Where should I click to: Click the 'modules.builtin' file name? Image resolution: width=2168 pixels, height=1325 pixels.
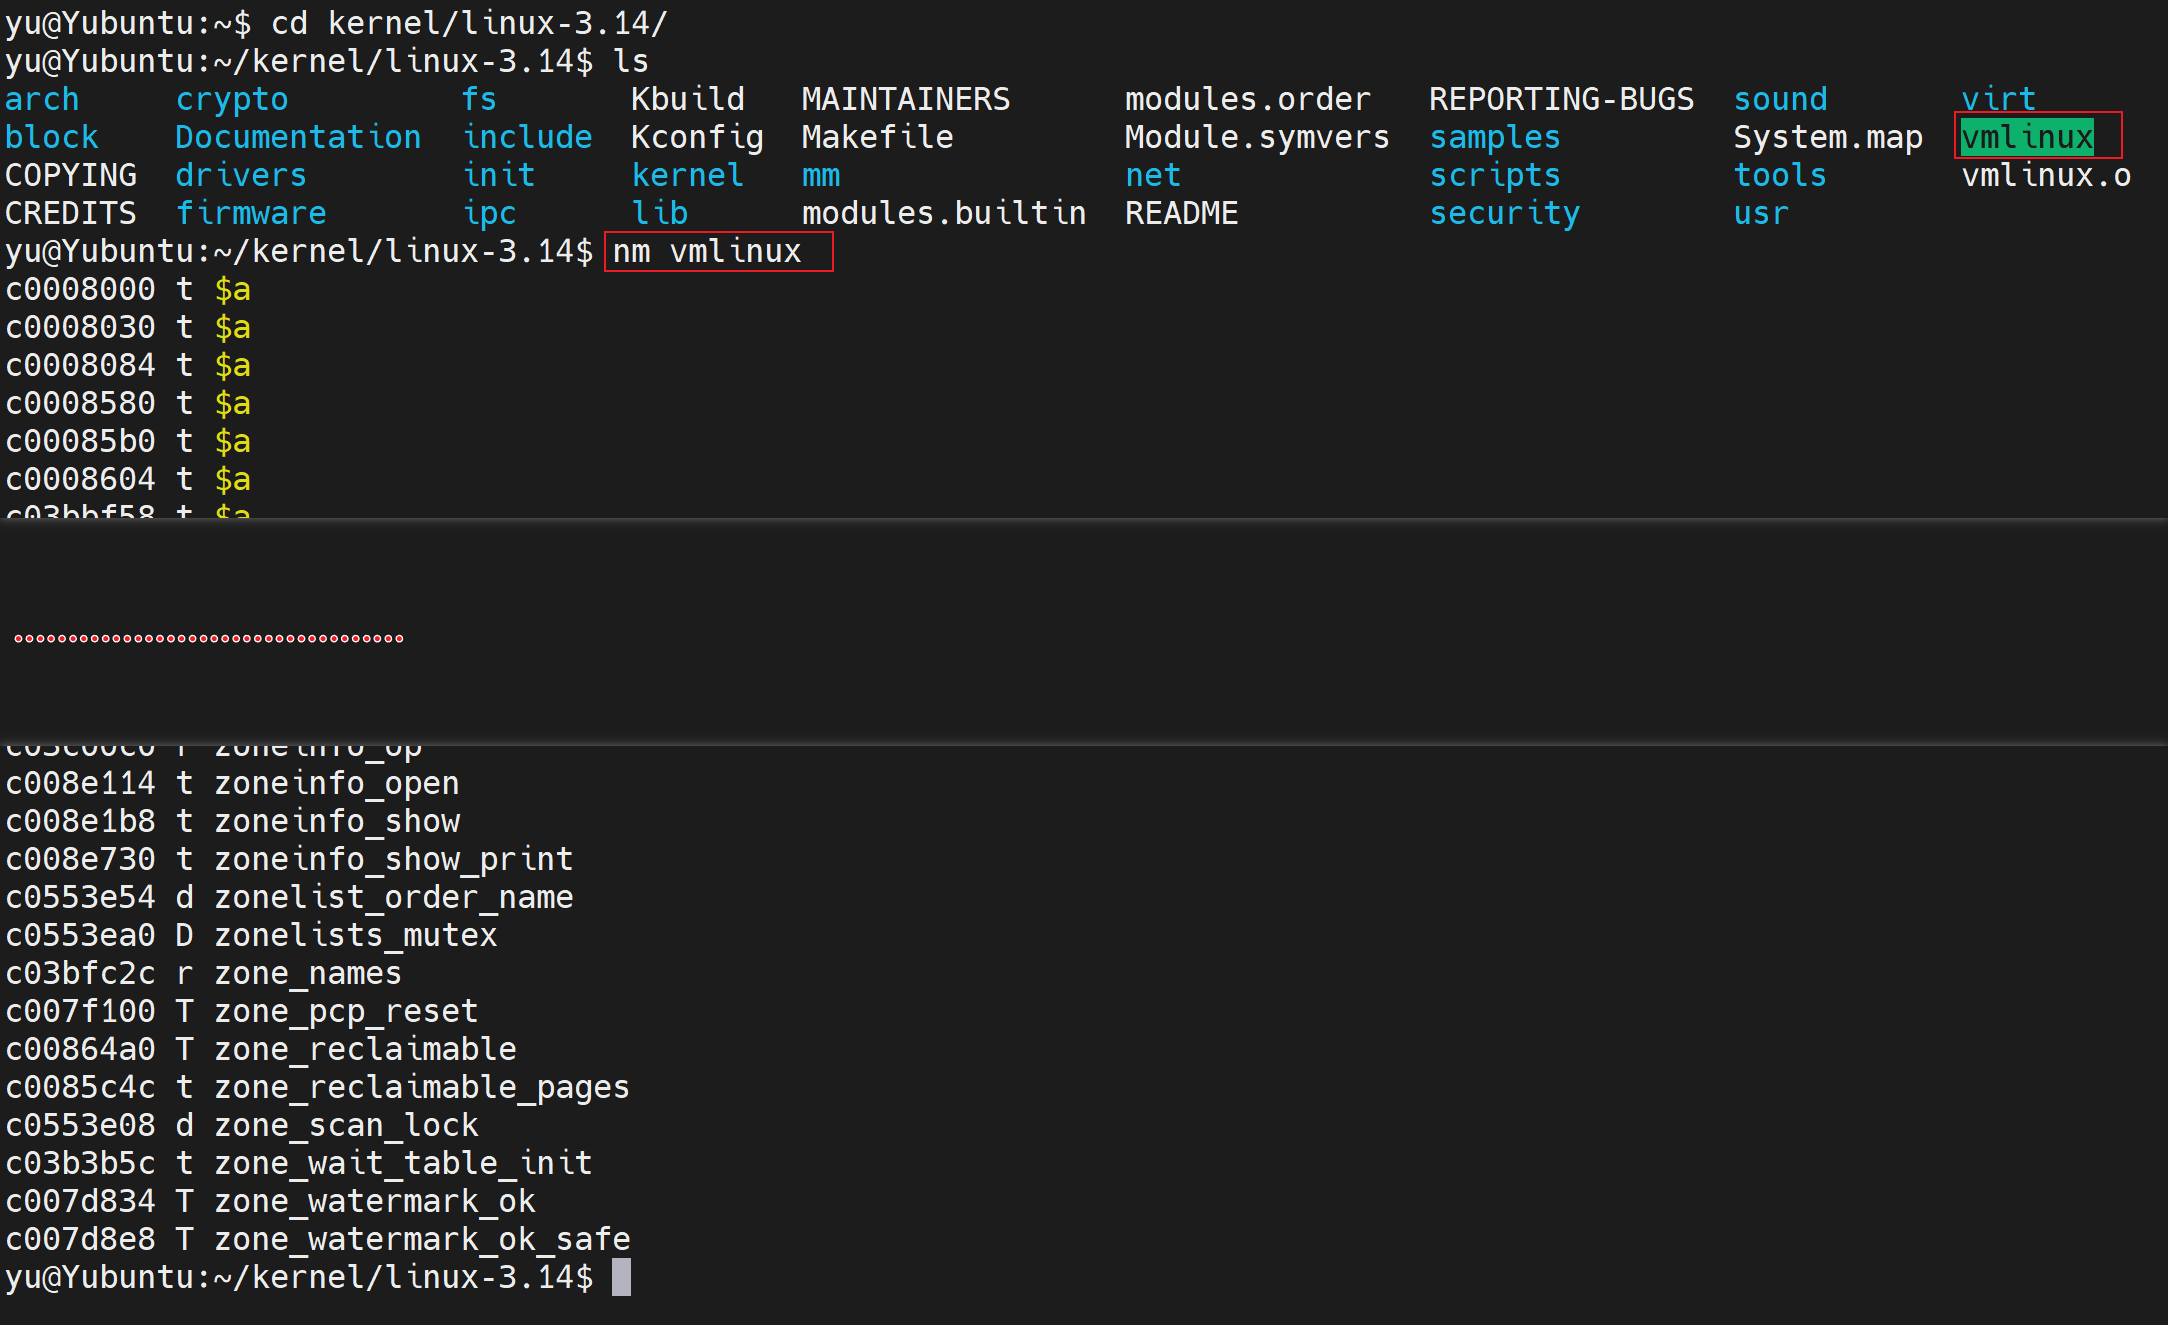(943, 213)
